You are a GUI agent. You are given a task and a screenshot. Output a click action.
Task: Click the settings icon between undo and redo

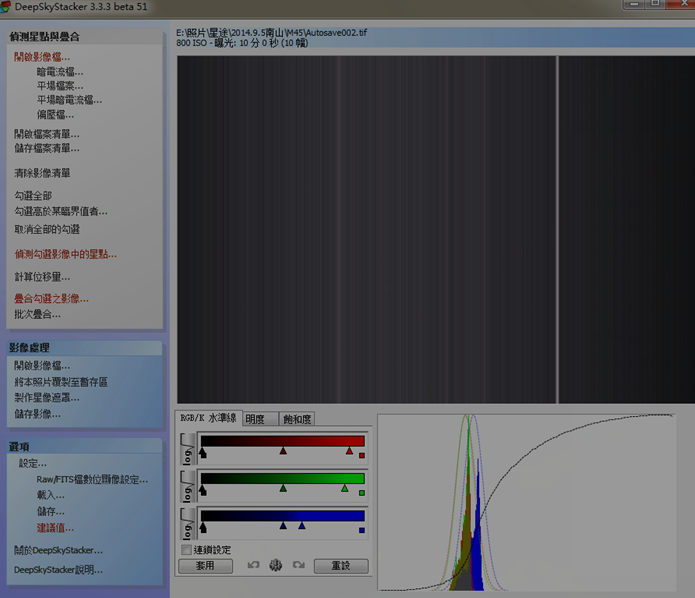276,565
